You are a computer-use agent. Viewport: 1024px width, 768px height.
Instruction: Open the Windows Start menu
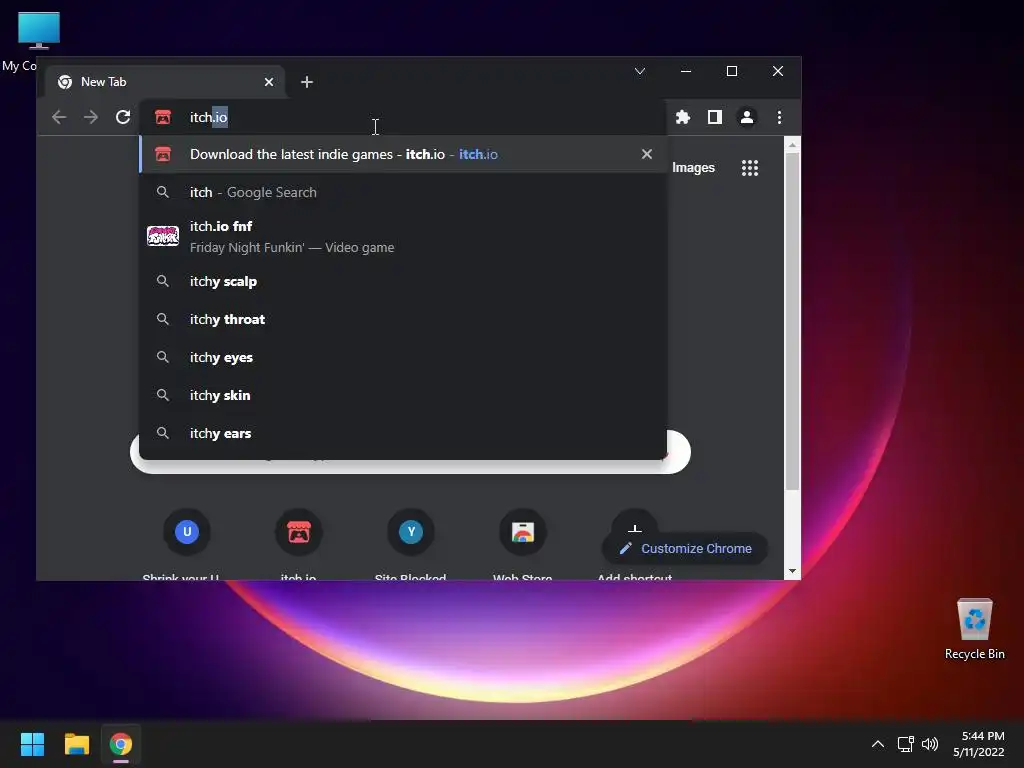[32, 744]
